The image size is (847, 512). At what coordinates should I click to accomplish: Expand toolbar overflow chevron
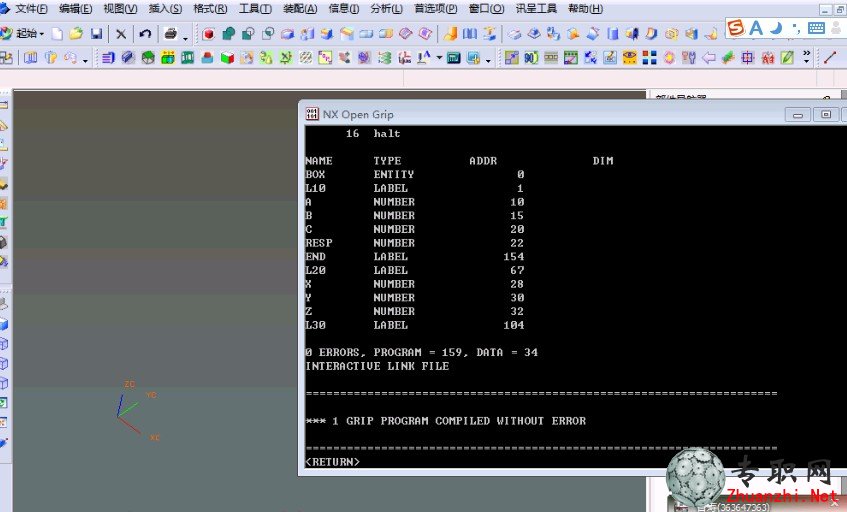tap(806, 56)
